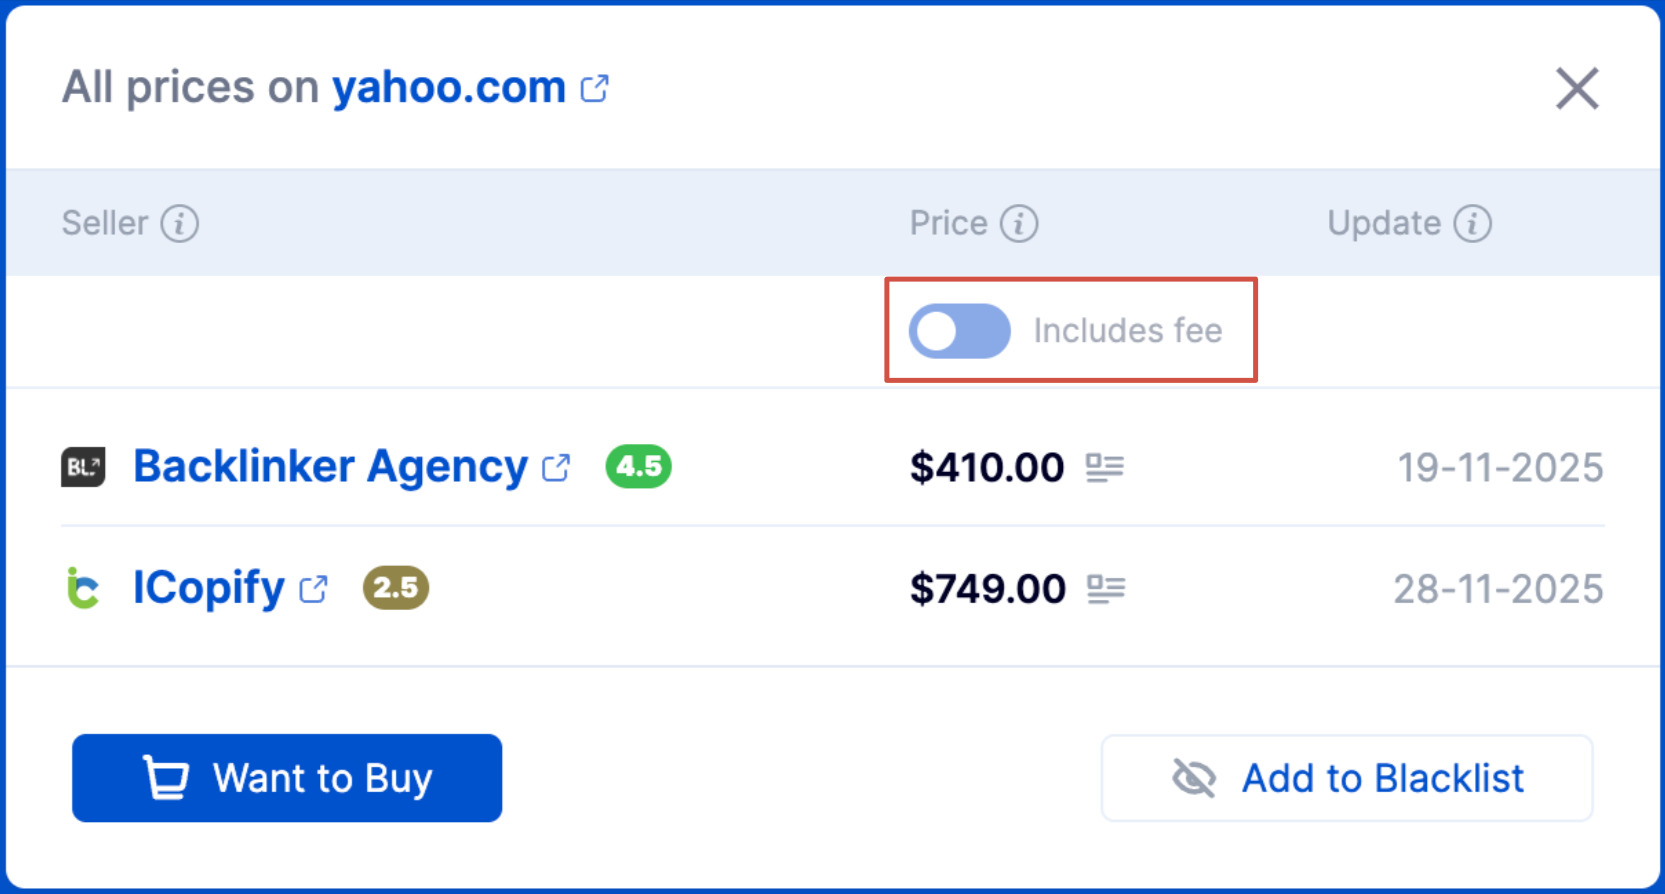Click the 4.5 rating badge
1665x894 pixels.
(x=637, y=466)
